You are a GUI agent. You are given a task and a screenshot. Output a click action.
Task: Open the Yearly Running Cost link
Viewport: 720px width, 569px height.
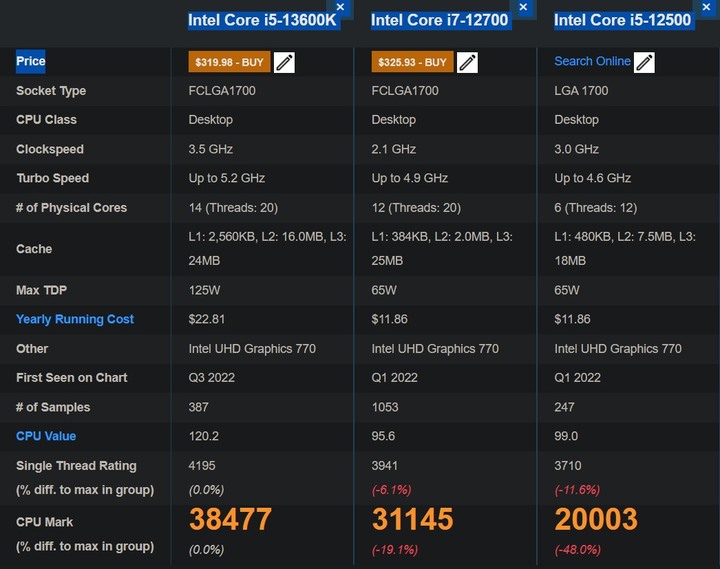point(75,319)
